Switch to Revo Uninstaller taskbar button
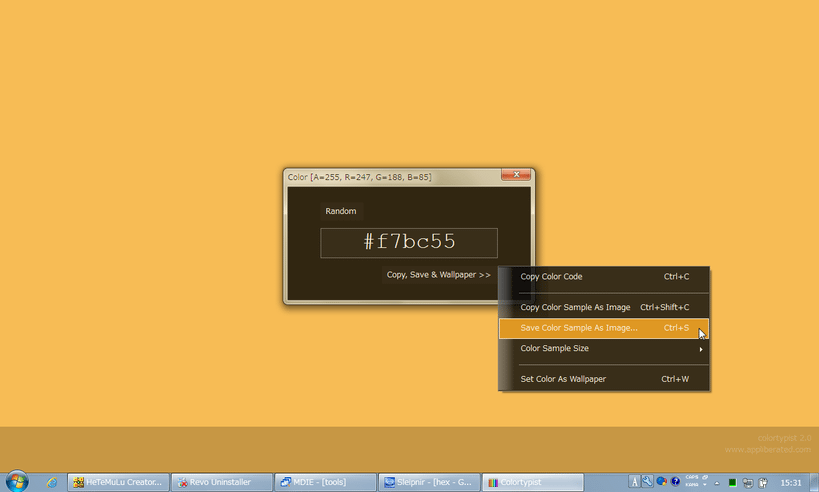This screenshot has width=819, height=492. [x=222, y=482]
